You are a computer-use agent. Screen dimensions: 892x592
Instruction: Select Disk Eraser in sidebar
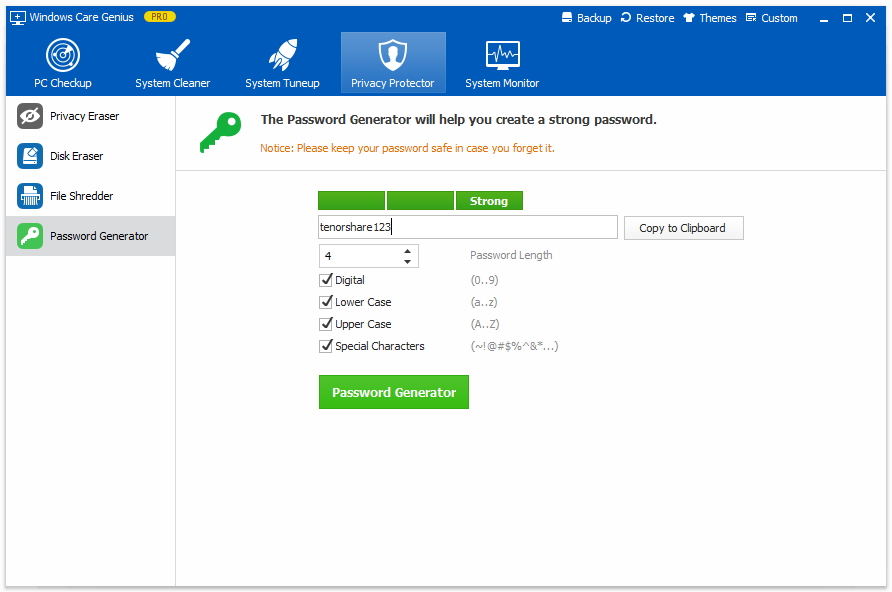pyautogui.click(x=90, y=156)
